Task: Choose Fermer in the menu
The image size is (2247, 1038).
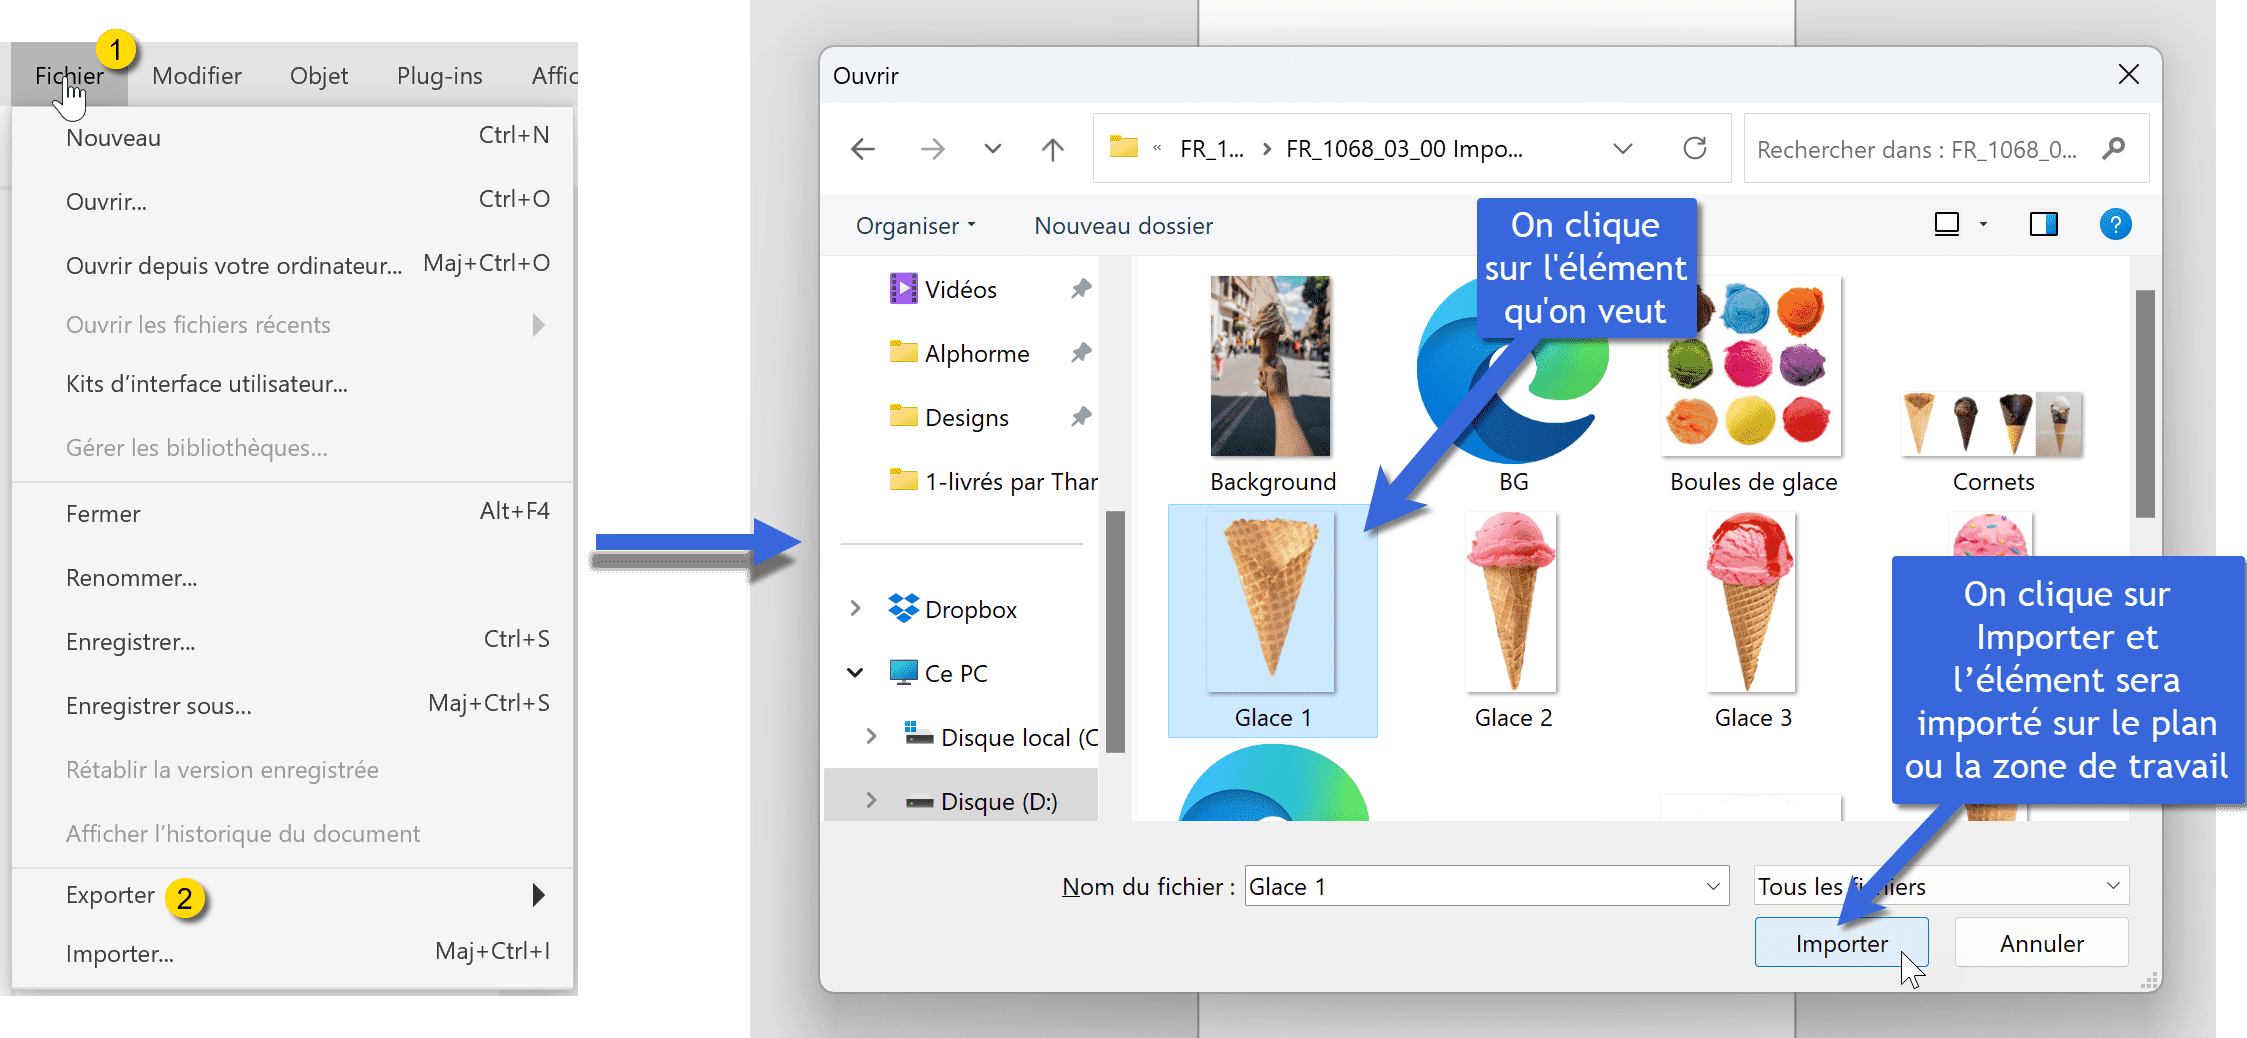Action: click(x=293, y=513)
